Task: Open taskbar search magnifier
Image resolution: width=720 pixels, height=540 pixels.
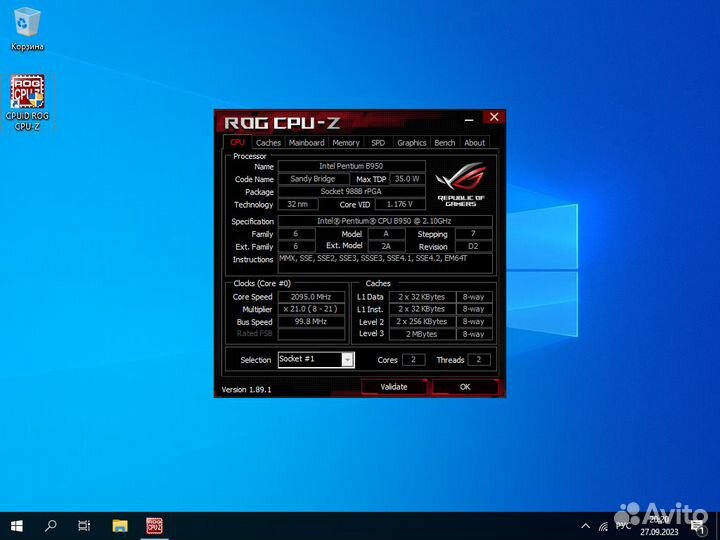Action: coord(50,526)
